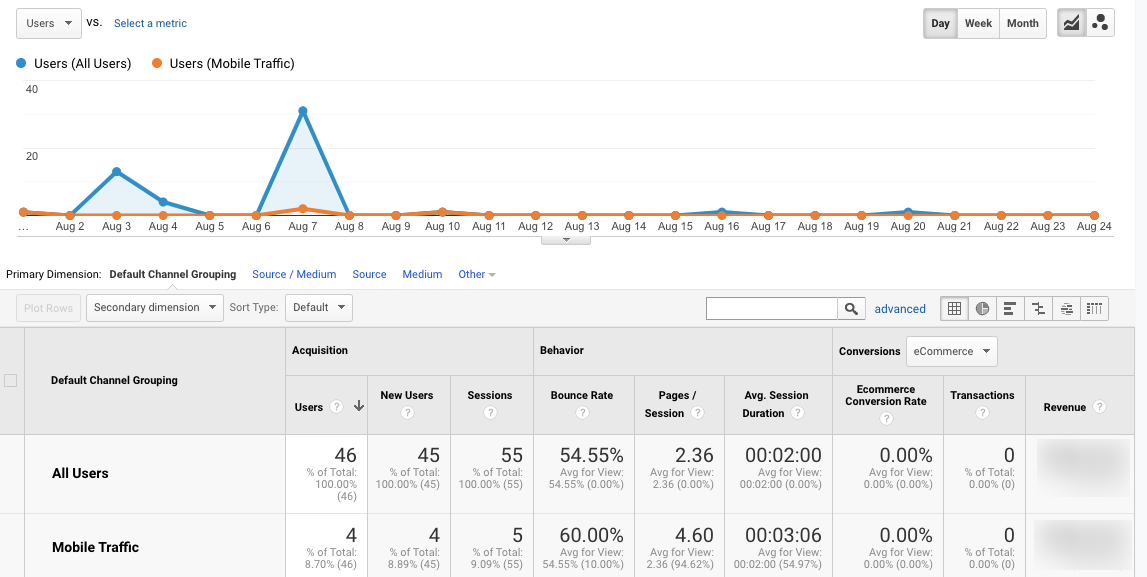1147x577 pixels.
Task: Select Source / Medium as primary dimension
Action: [294, 273]
